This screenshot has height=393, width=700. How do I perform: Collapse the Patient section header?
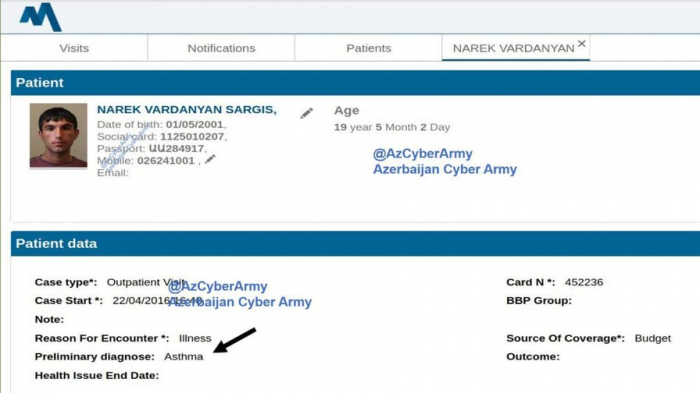pos(355,83)
